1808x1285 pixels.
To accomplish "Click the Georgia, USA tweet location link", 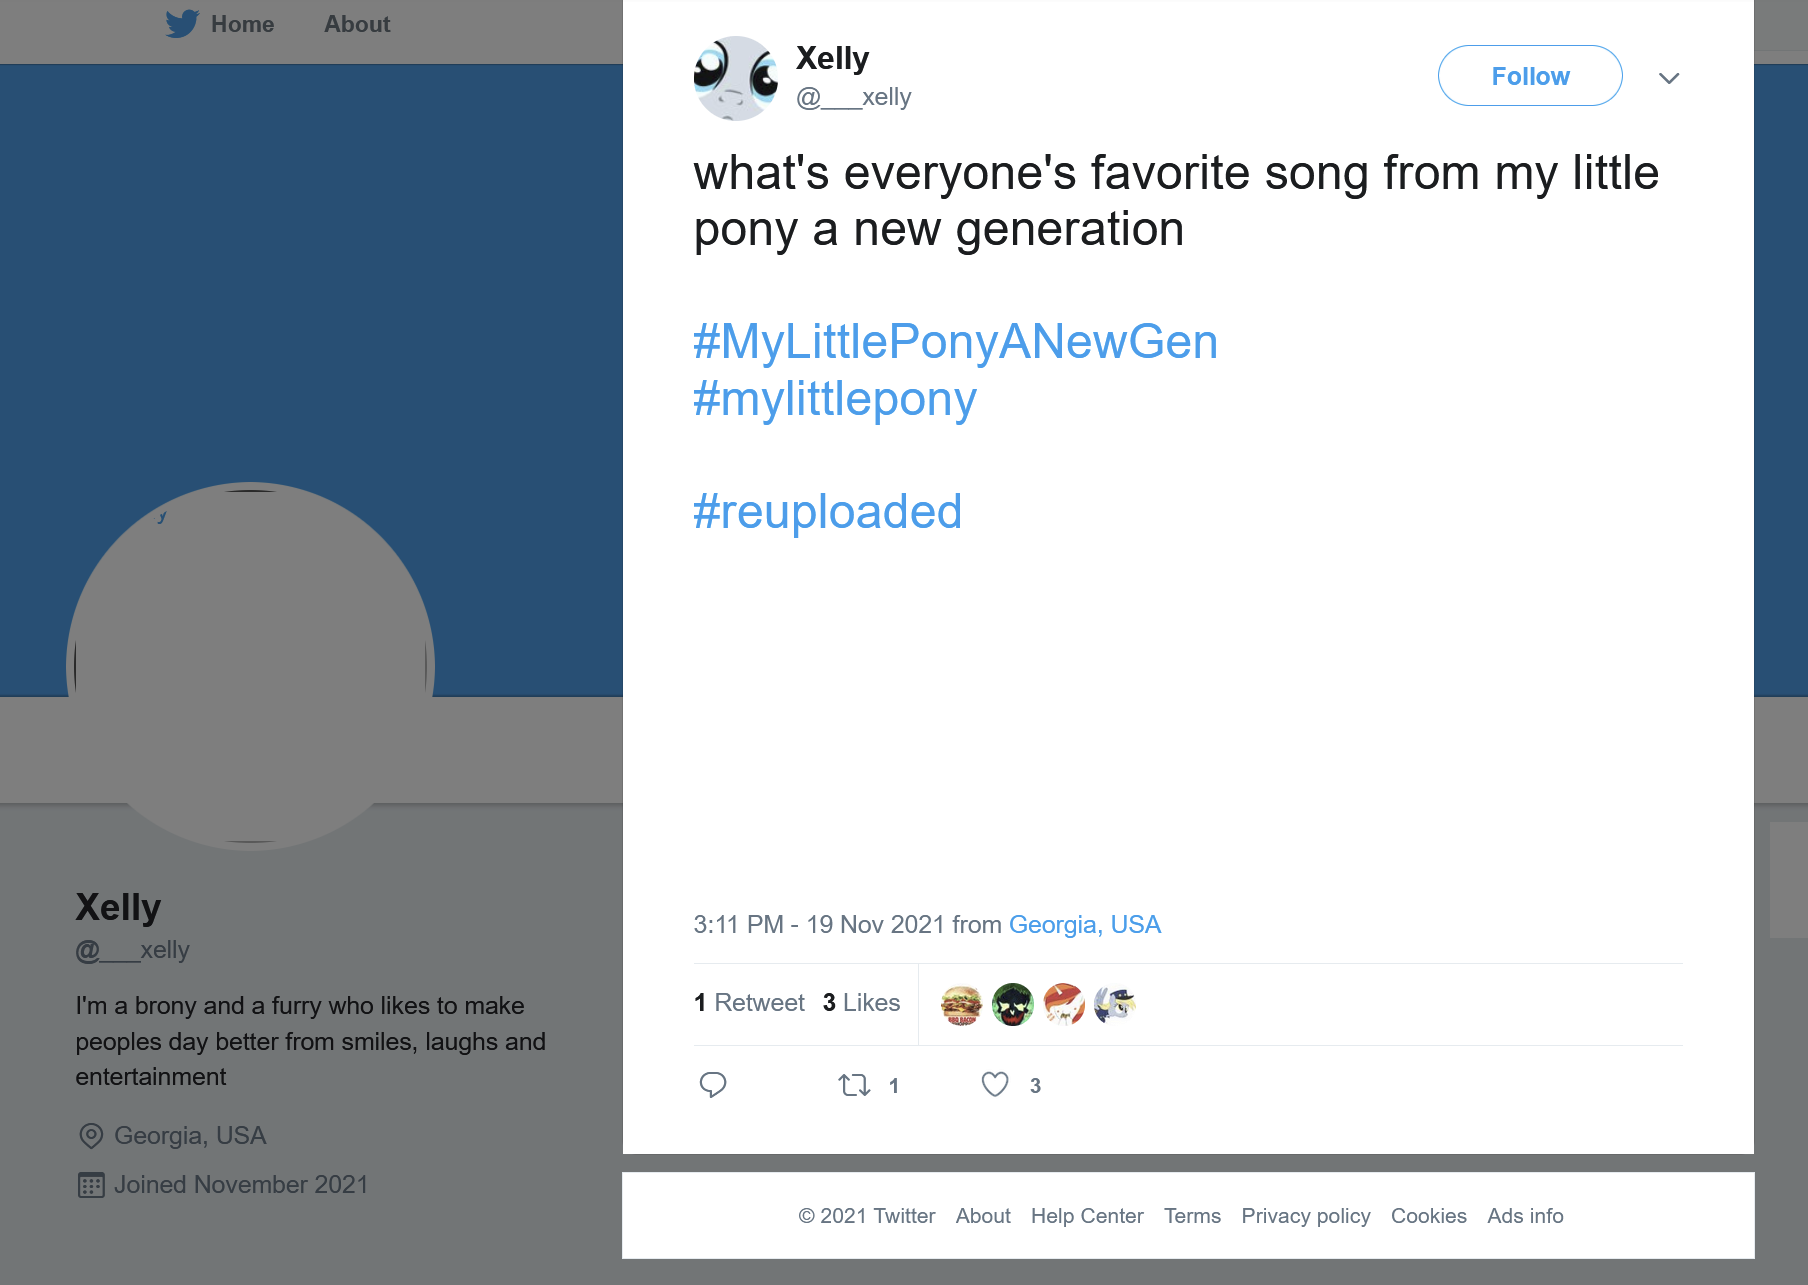I will tap(1085, 924).
